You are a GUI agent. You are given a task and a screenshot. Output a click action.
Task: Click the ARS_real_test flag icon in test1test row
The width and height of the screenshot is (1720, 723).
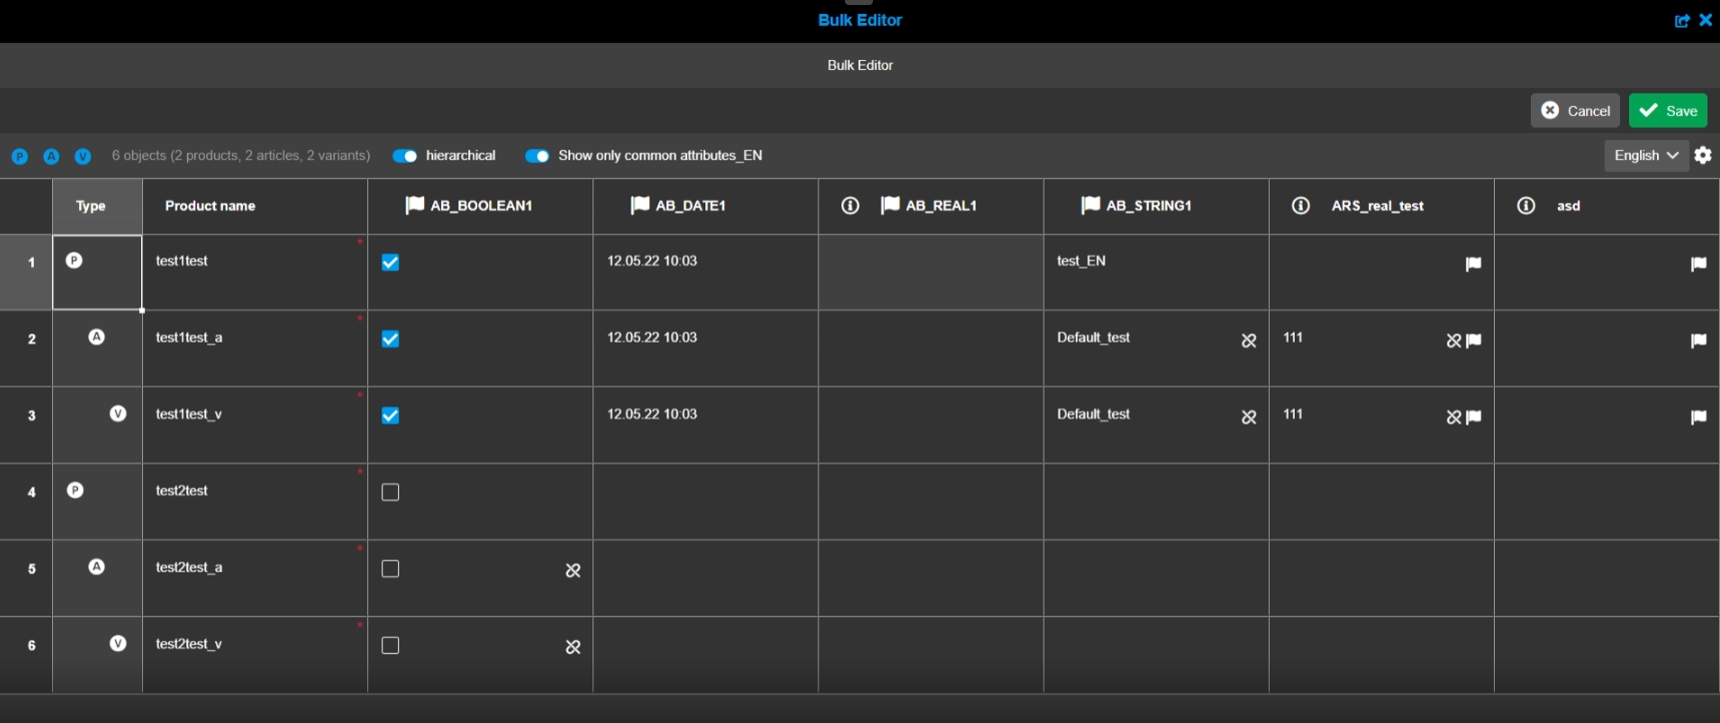[x=1473, y=264]
